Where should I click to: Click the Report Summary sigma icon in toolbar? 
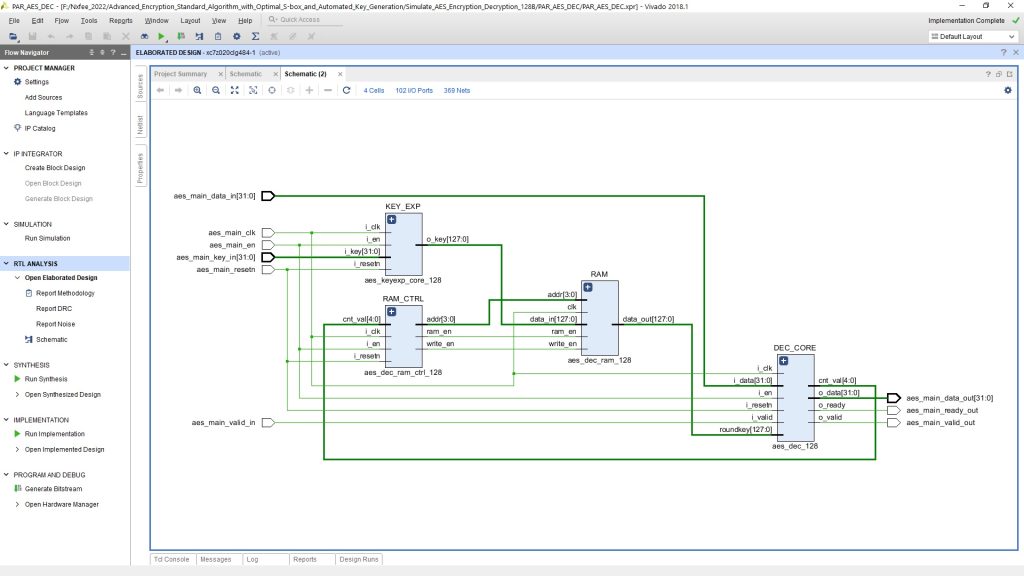[x=255, y=35]
